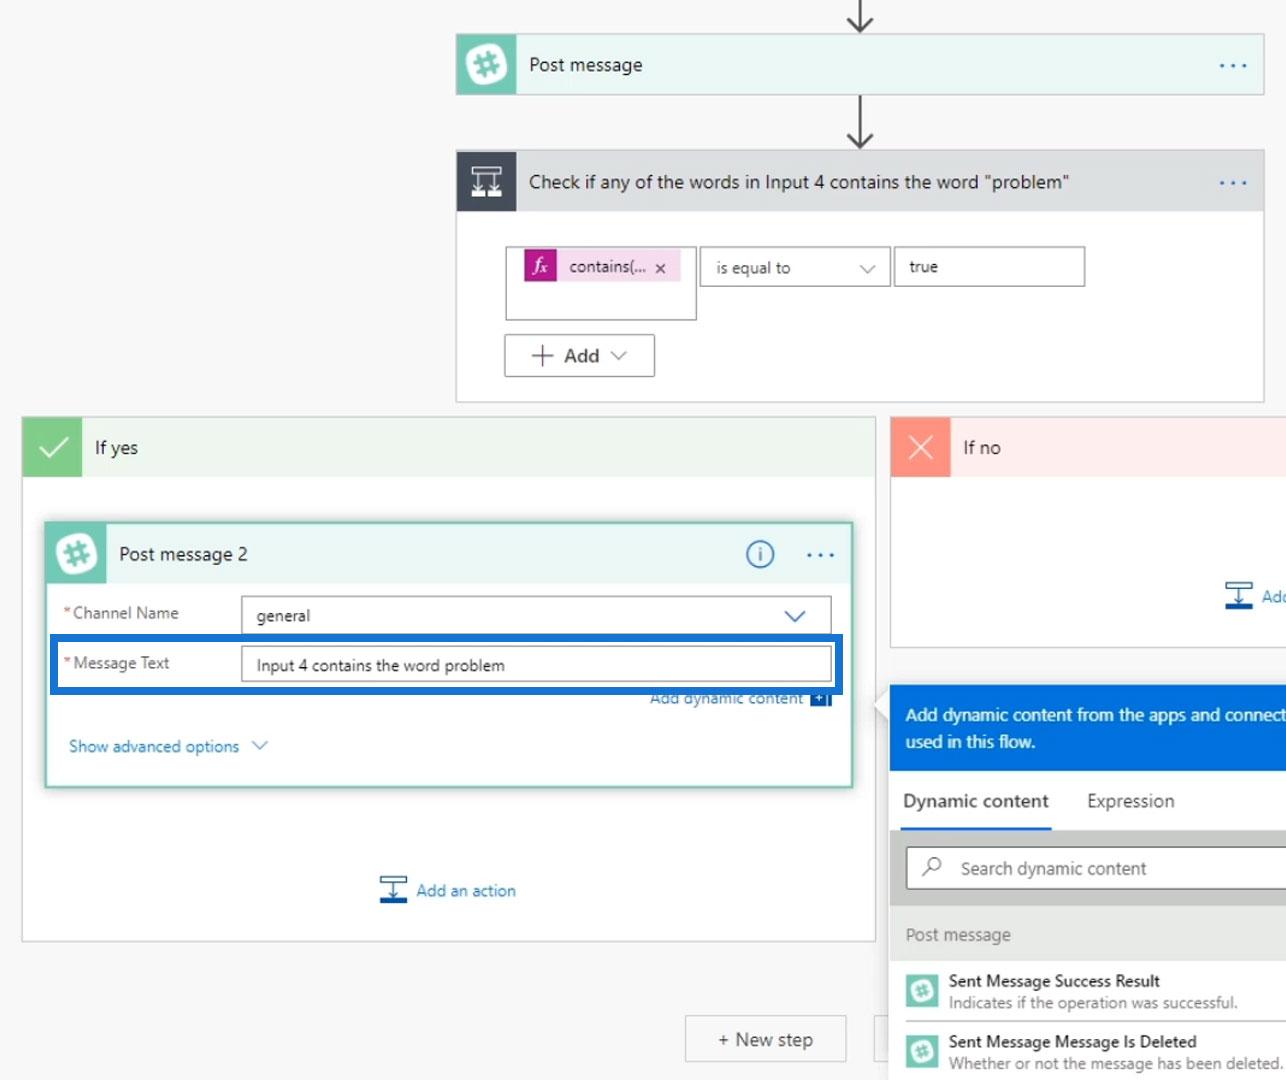This screenshot has height=1080, width=1286.
Task: Click the Slack icon on Post message 2
Action: (76, 553)
